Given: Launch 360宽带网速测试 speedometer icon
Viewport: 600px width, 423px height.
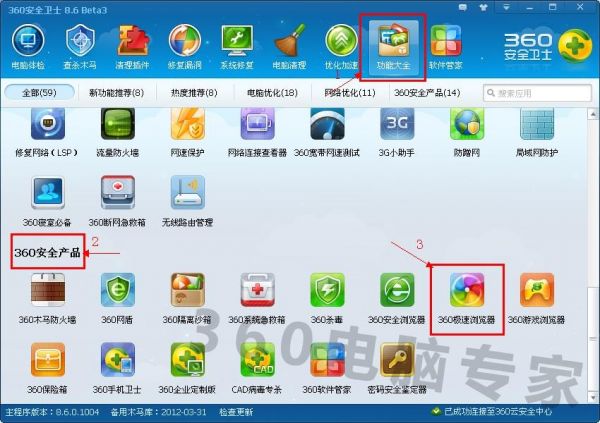Looking at the screenshot, I should tap(327, 127).
